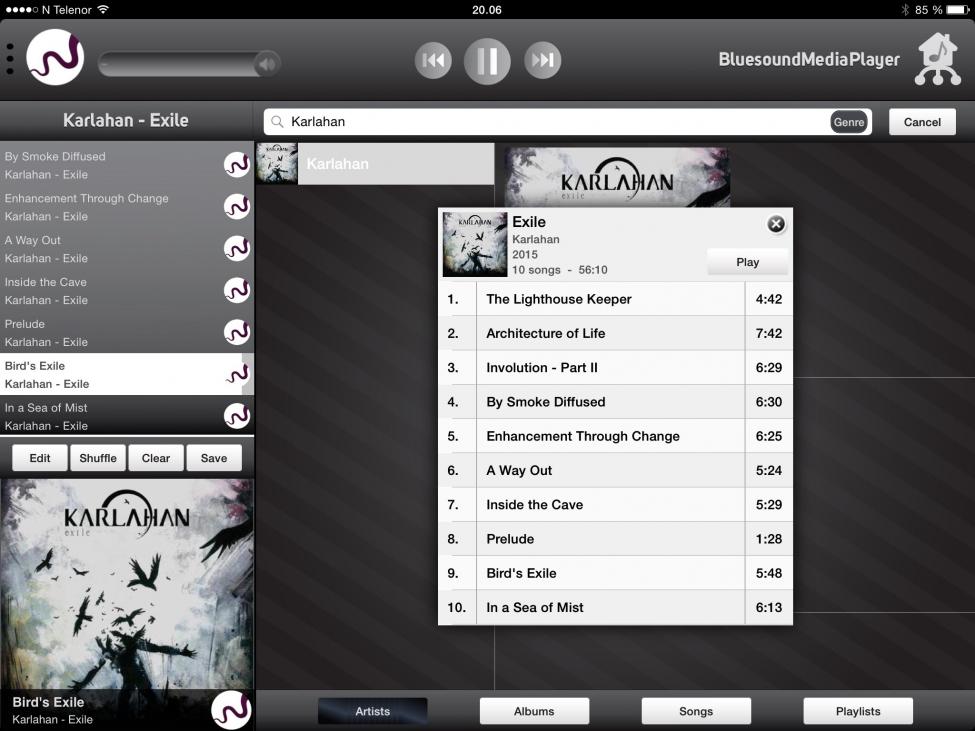Open the Karlahan artist thumbnail
975x731 pixels.
(277, 163)
